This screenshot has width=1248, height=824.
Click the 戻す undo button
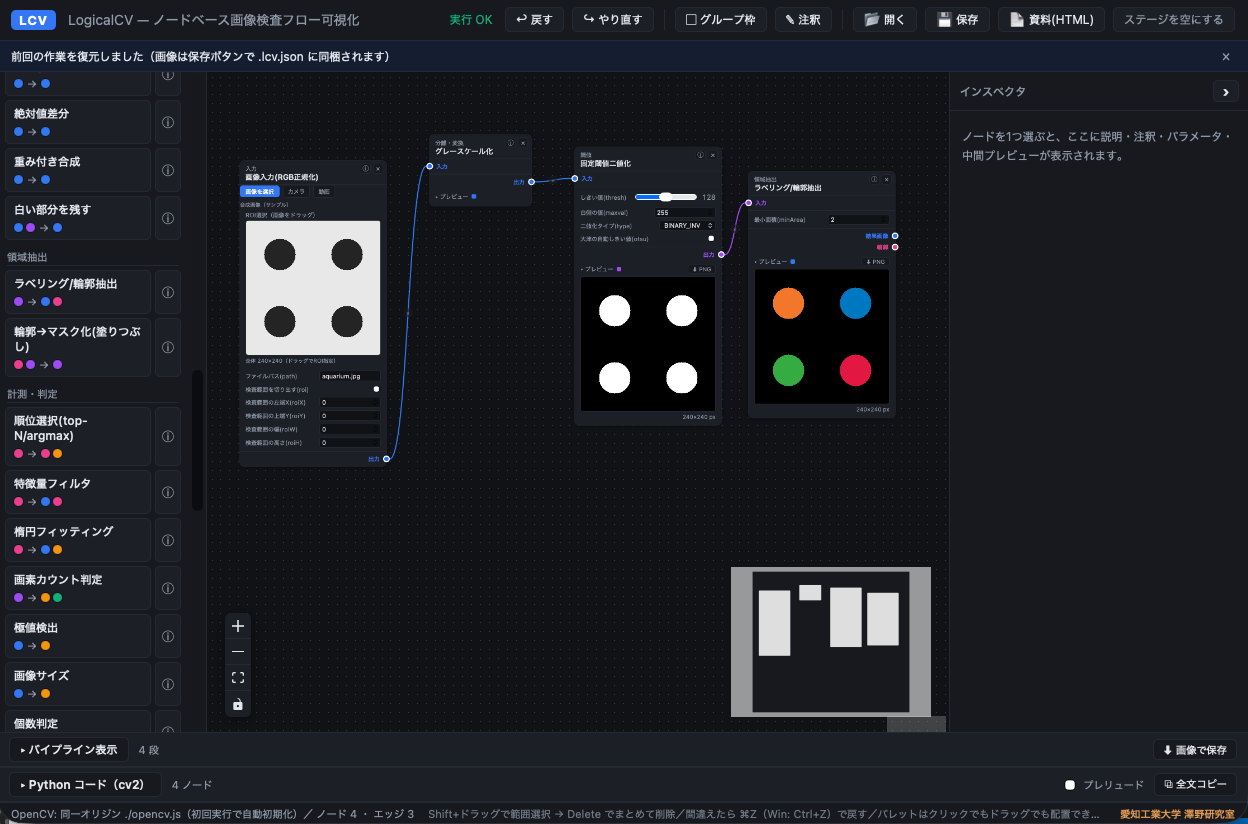pos(535,19)
